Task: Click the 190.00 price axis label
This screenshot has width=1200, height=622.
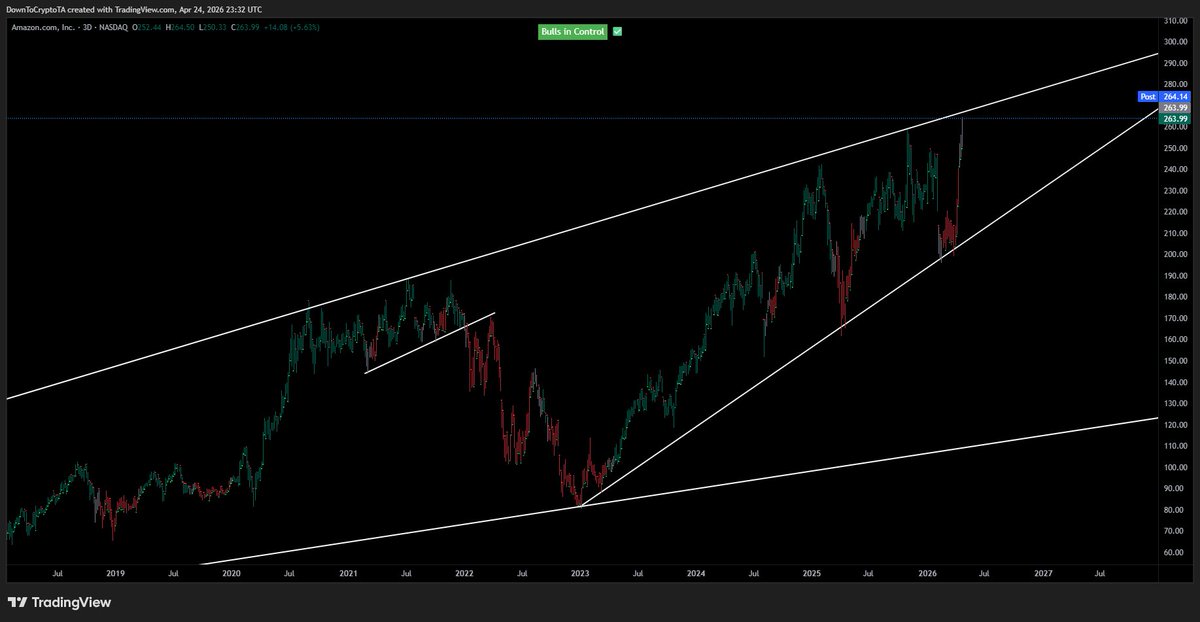Action: (x=1175, y=276)
